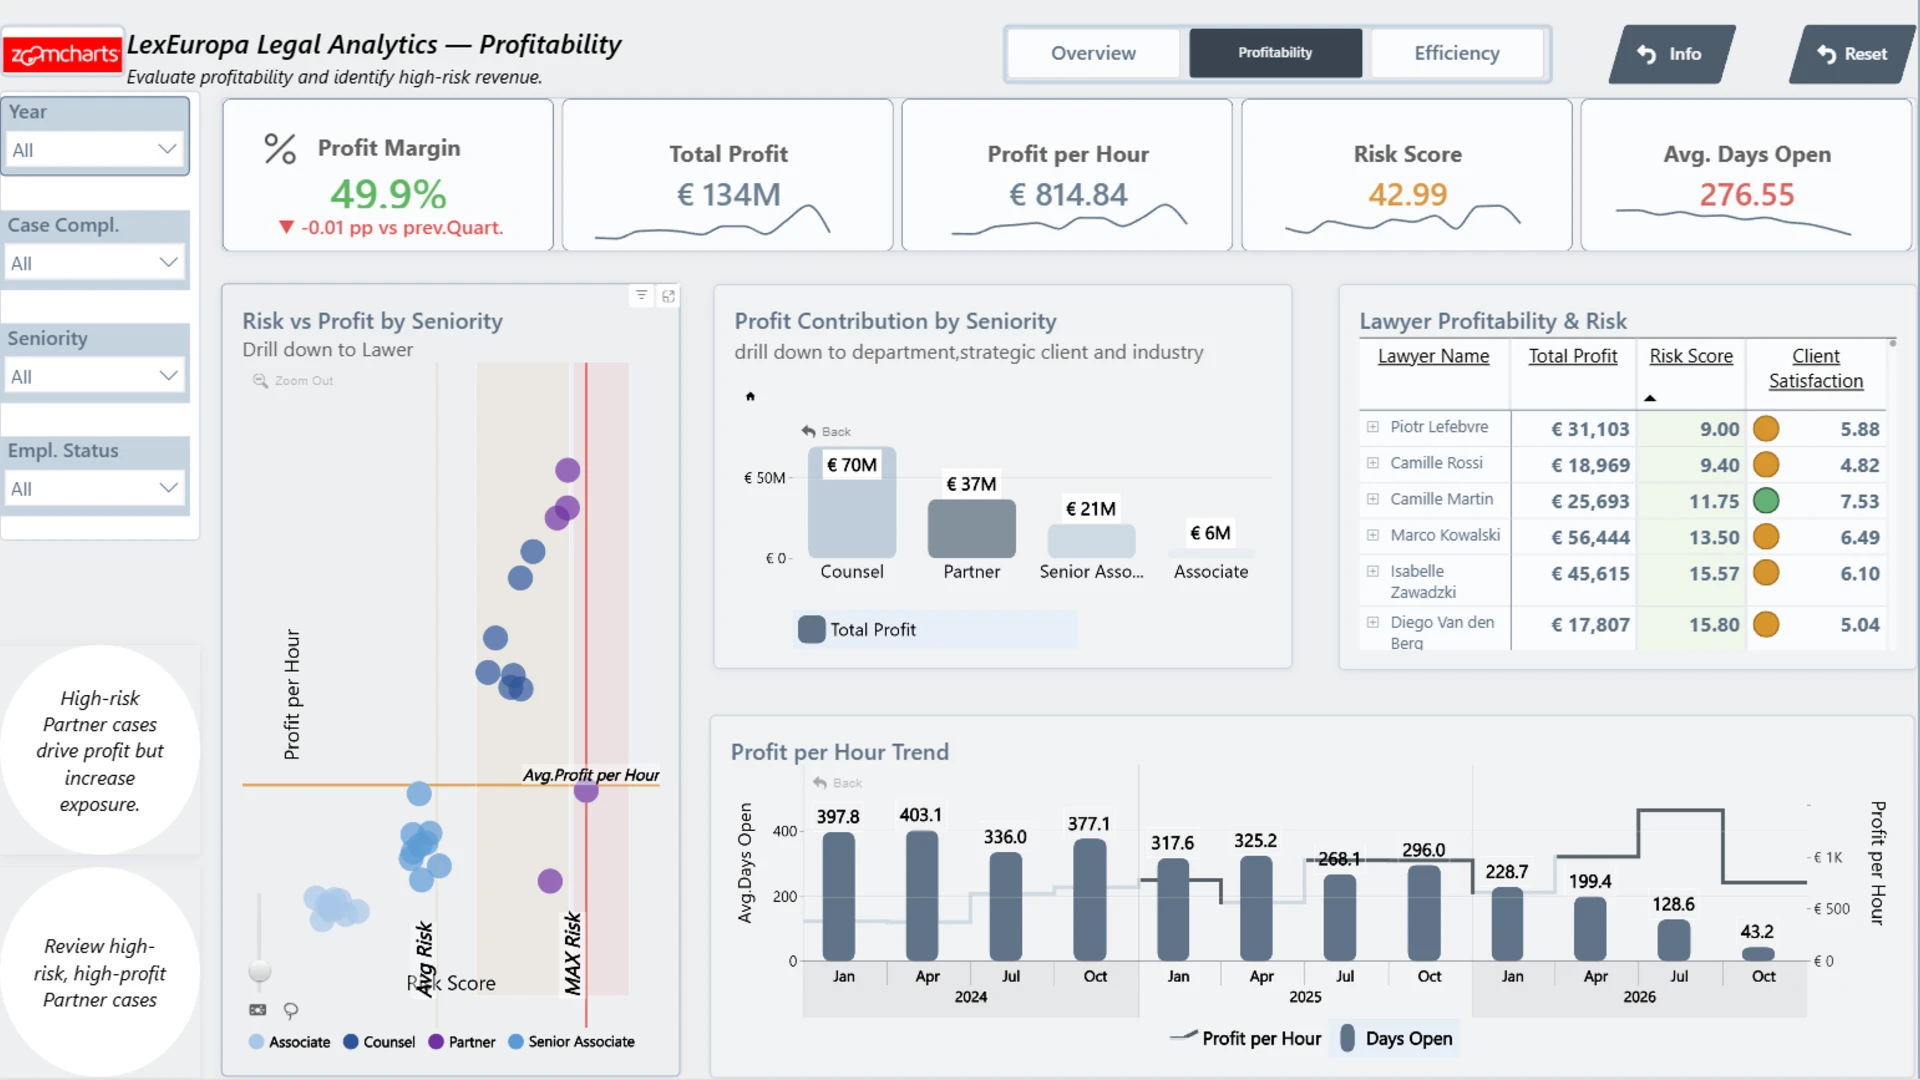Click the sort arrow under Risk Score header

click(1650, 398)
